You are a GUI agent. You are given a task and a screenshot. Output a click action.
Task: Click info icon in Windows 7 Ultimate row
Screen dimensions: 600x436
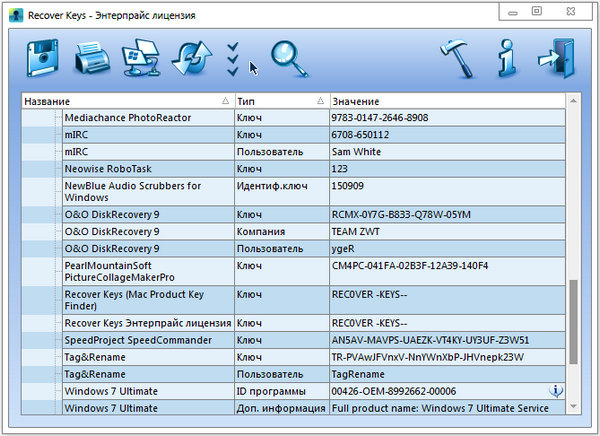tap(557, 390)
